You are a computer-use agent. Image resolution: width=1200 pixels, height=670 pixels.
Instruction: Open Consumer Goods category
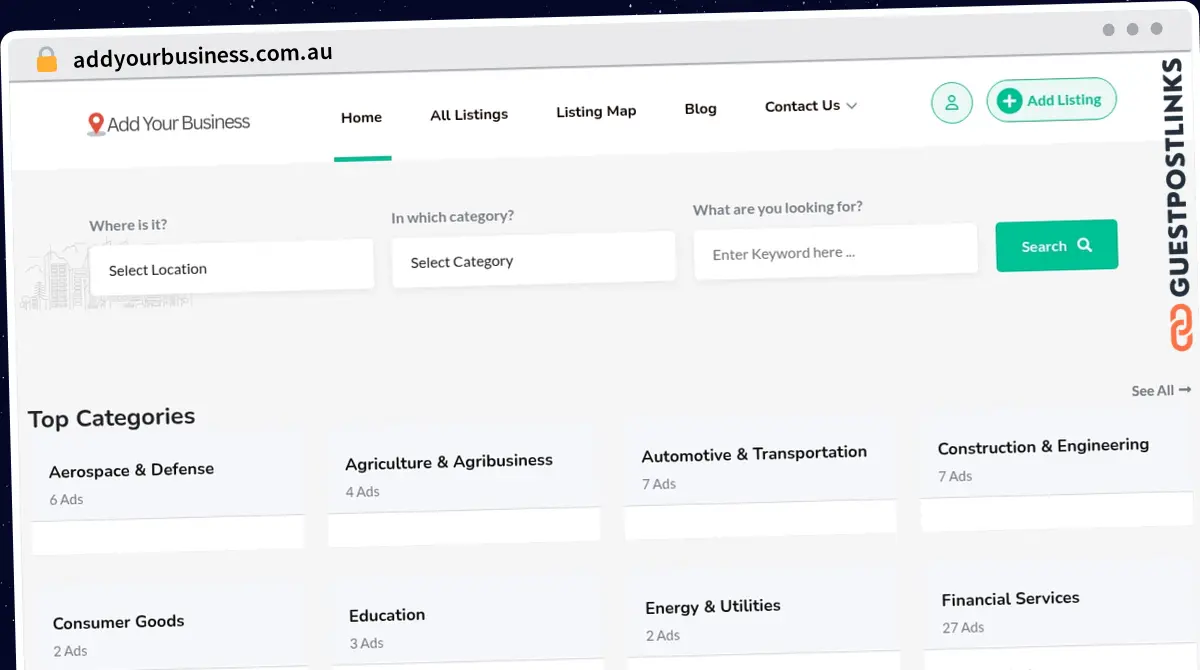pos(118,622)
